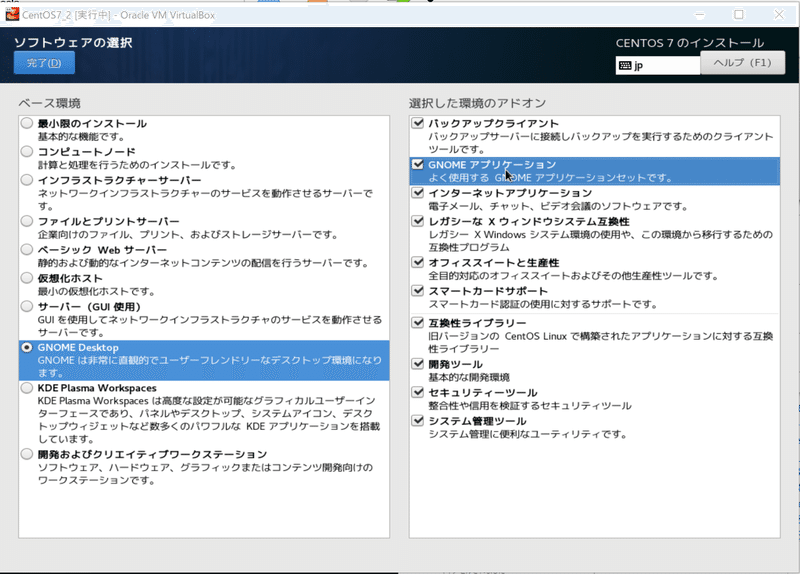Select the GNOME Desktop radio button

pos(27,347)
